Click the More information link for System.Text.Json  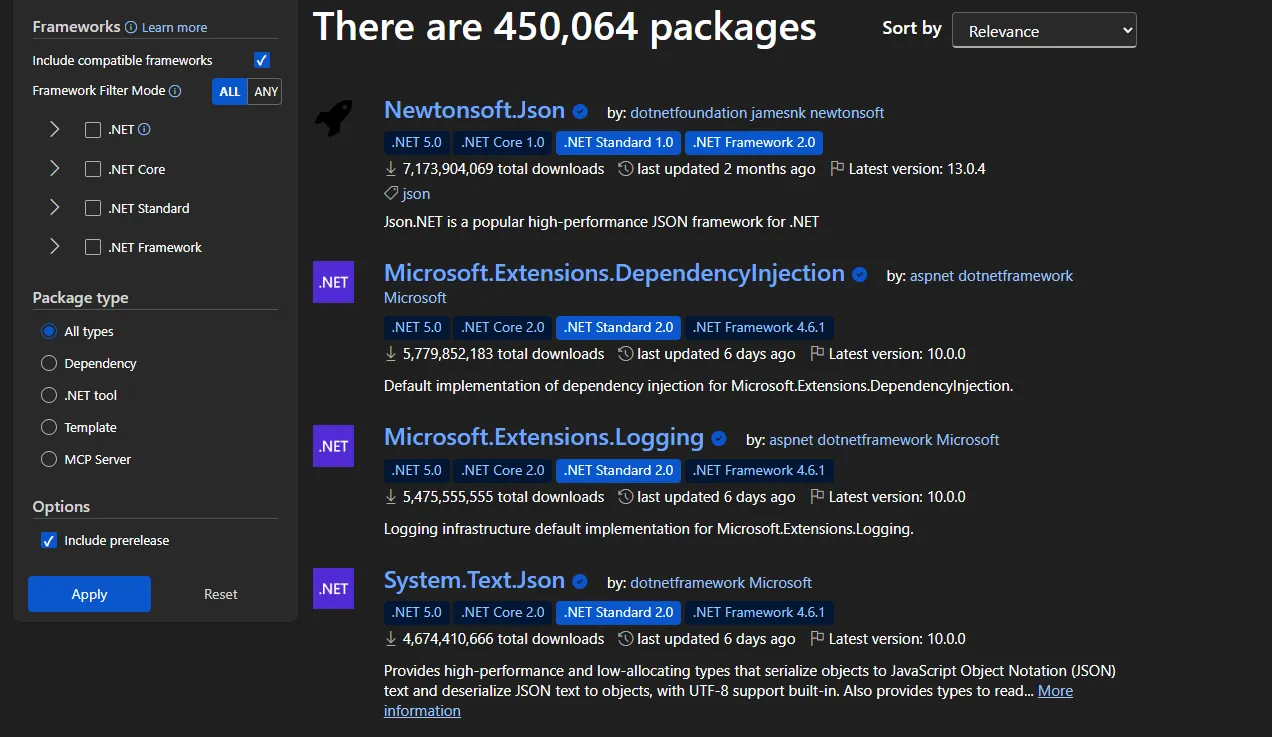1055,690
